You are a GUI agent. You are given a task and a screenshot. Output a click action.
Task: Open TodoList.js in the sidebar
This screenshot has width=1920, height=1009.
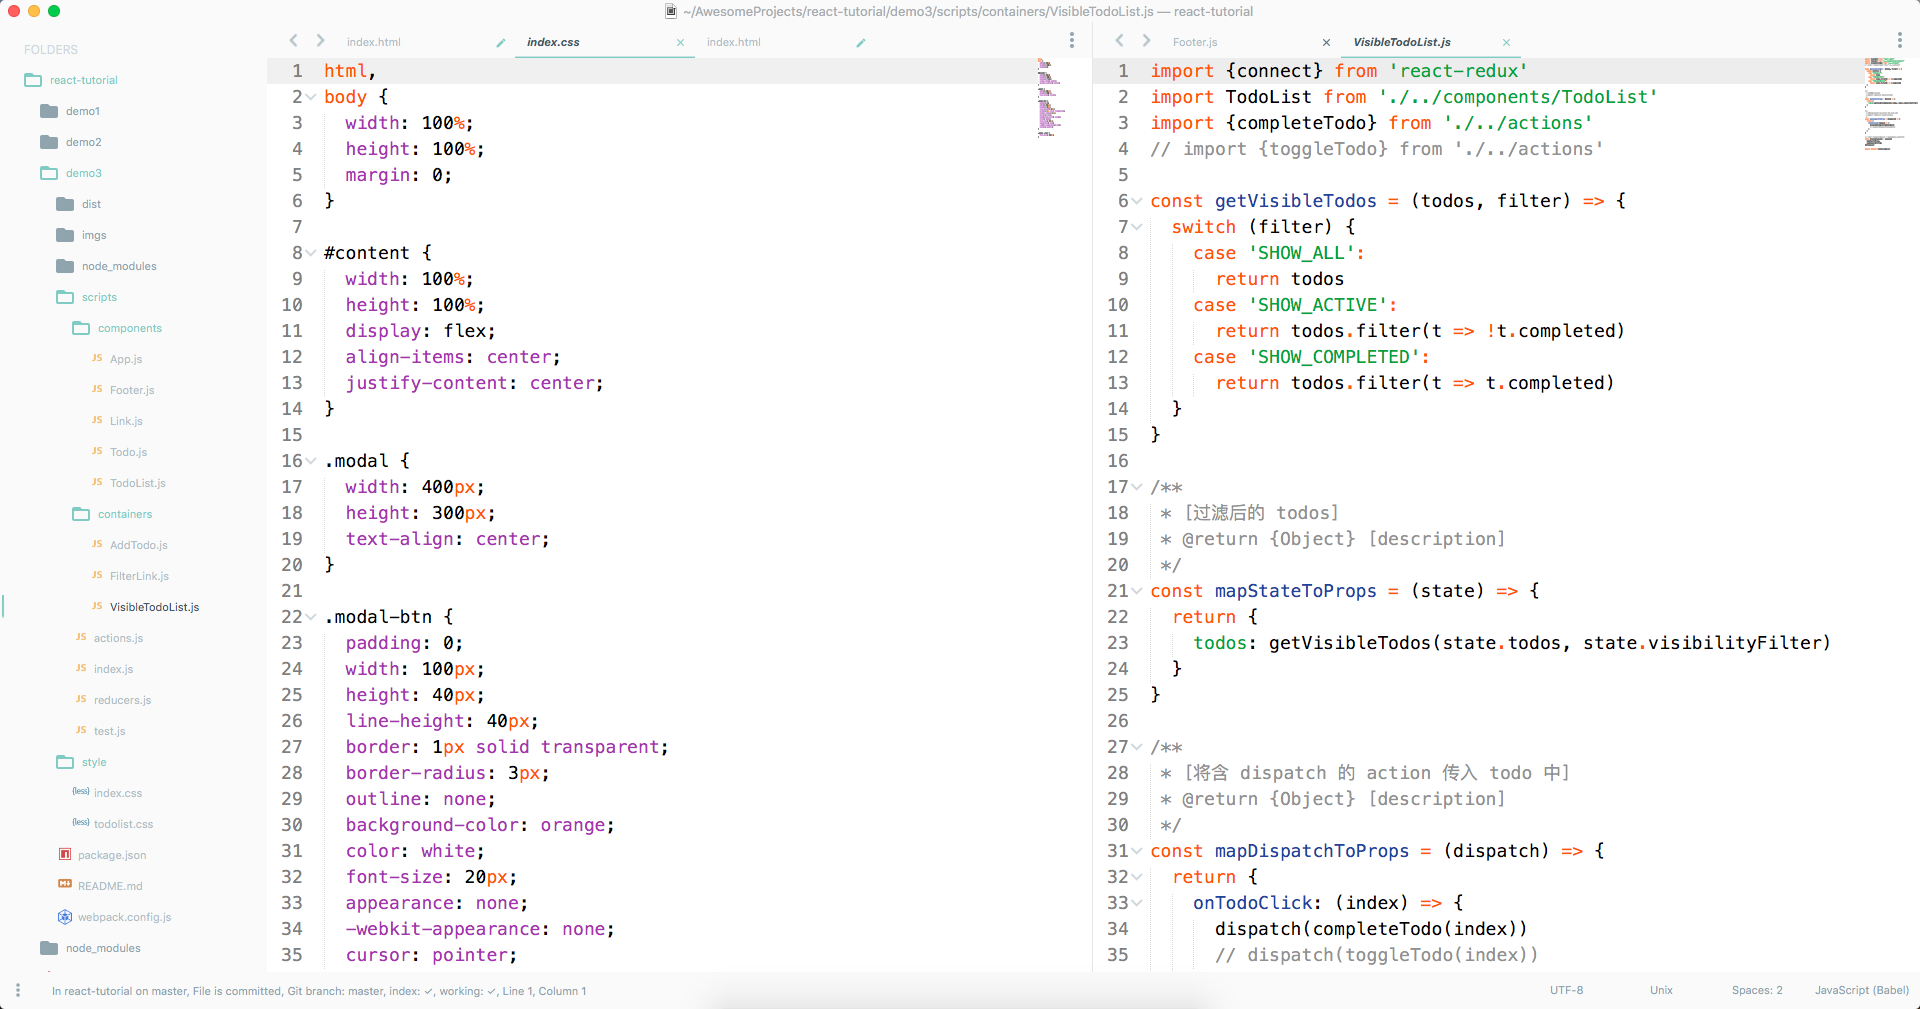[138, 483]
